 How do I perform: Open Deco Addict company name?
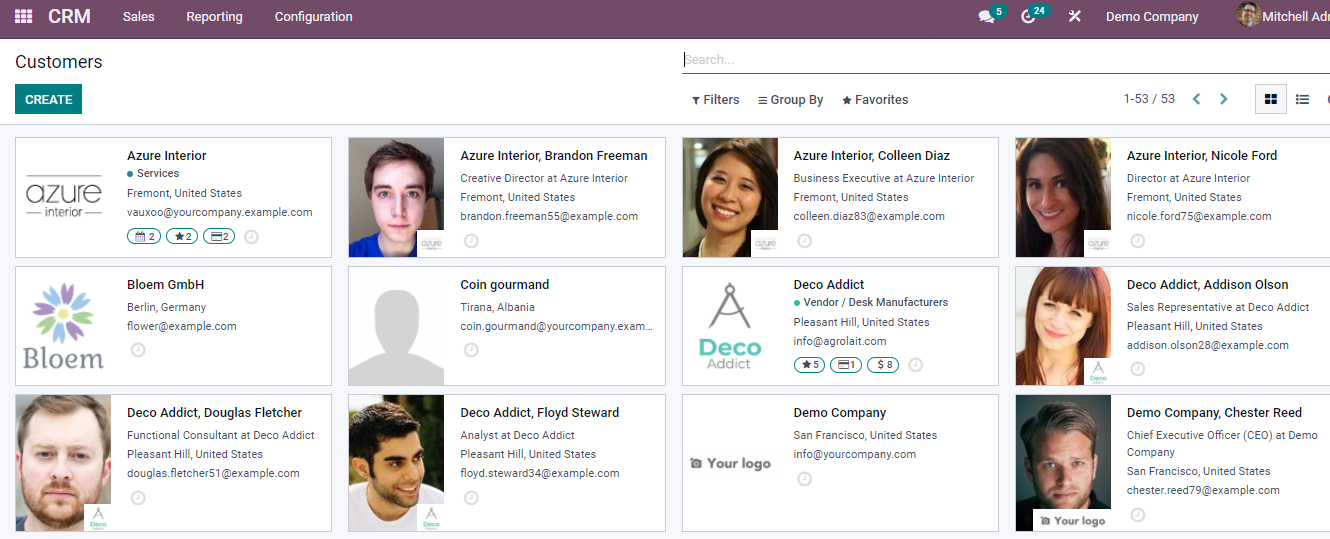pos(829,285)
